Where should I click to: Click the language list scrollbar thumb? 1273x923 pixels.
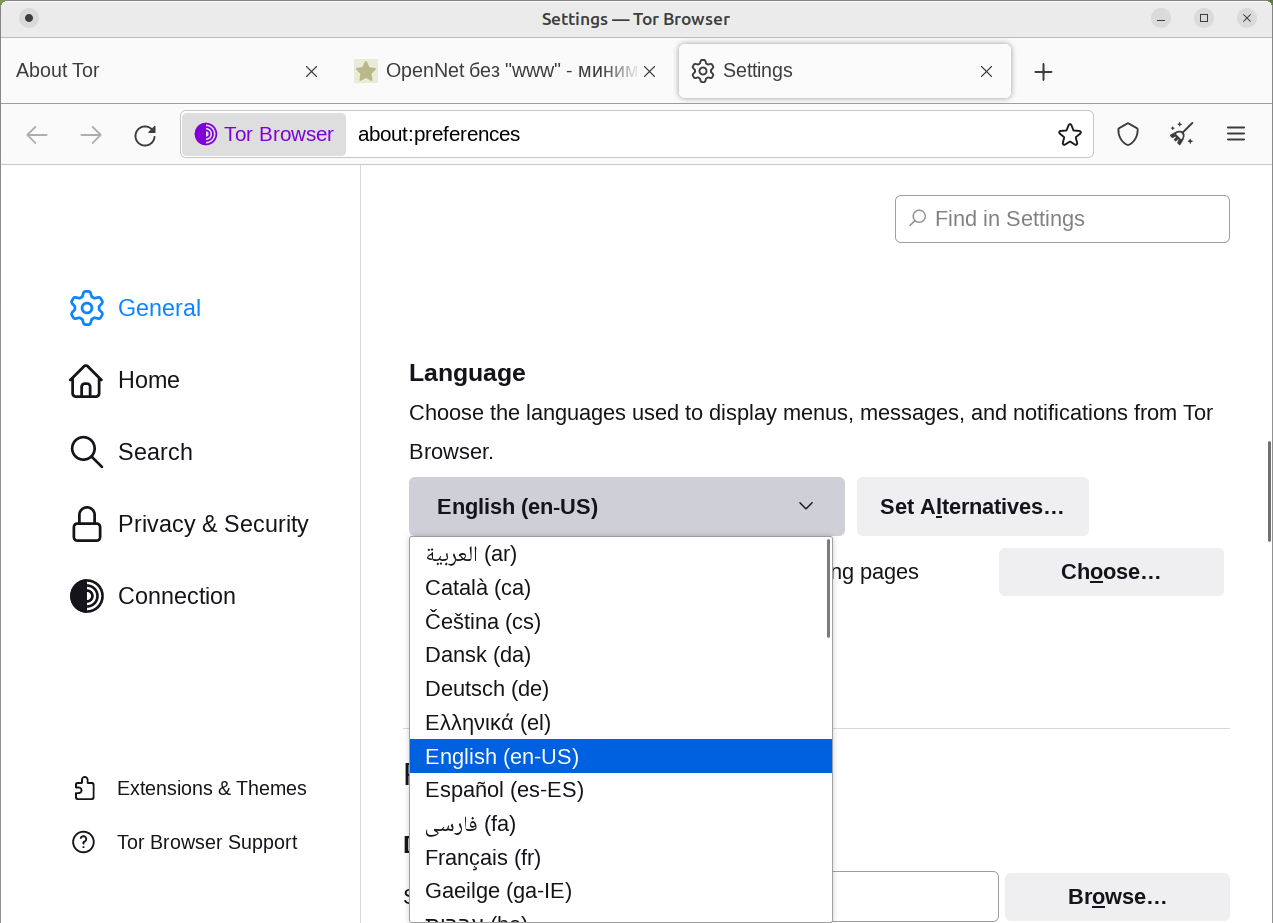click(x=828, y=588)
